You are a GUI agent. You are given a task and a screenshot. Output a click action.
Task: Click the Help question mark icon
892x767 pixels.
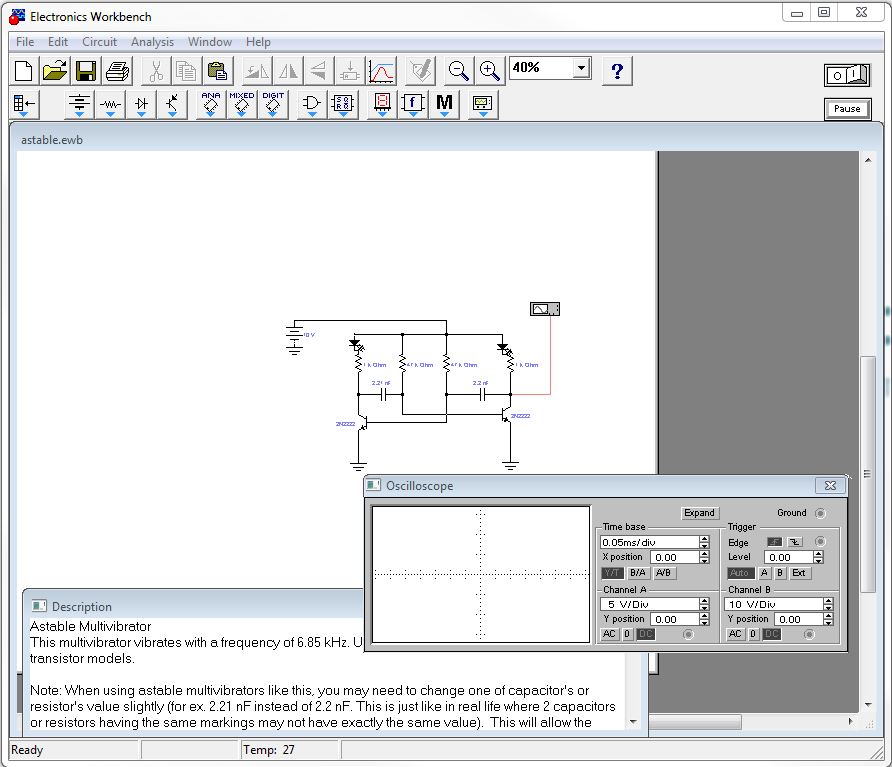click(617, 70)
